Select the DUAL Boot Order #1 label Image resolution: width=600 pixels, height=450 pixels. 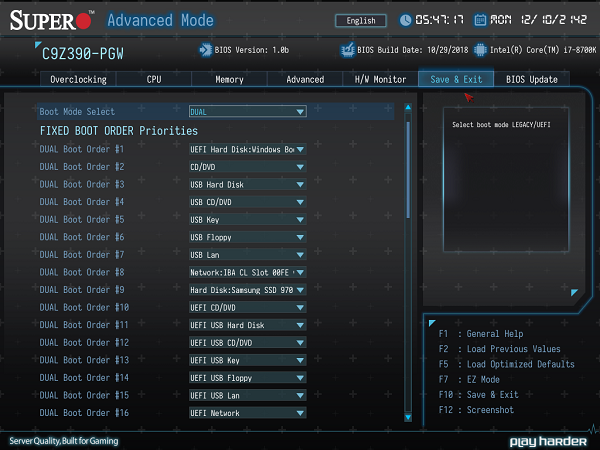pyautogui.click(x=82, y=149)
